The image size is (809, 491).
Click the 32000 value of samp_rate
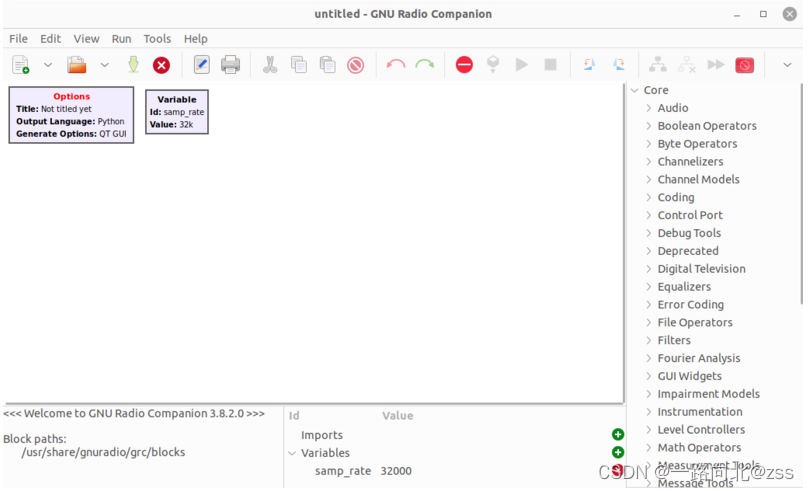click(x=396, y=471)
